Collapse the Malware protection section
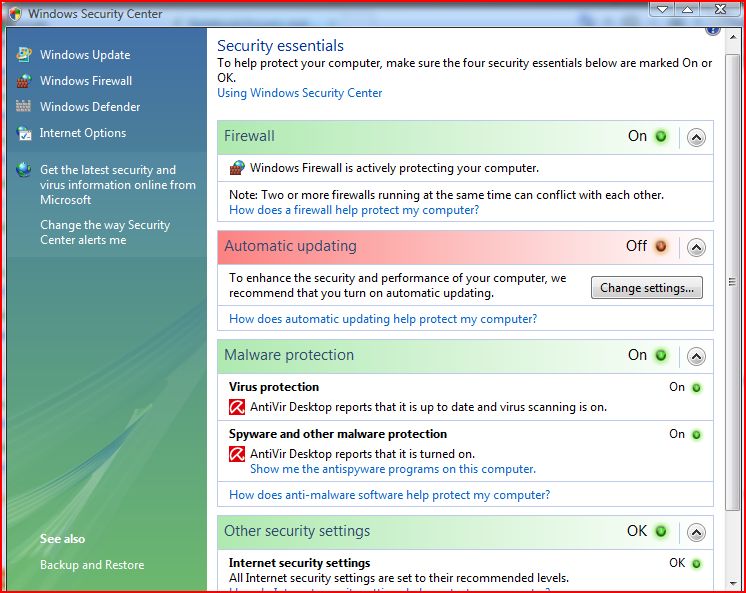Viewport: 746px width, 593px height. pyautogui.click(x=696, y=356)
